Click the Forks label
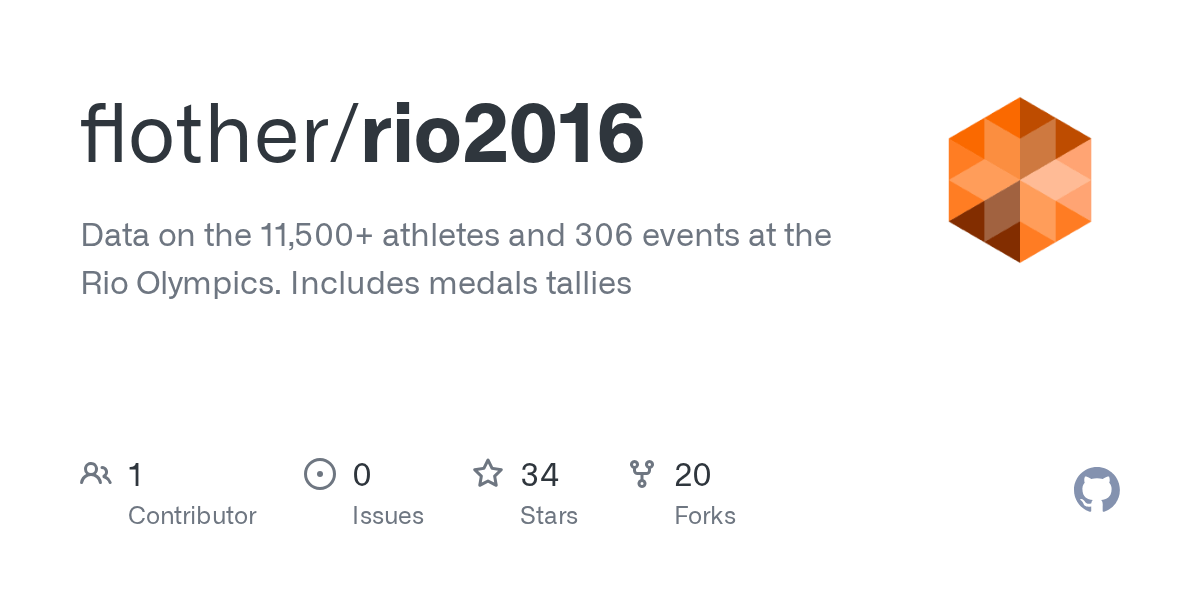1200x600 pixels. coord(705,516)
